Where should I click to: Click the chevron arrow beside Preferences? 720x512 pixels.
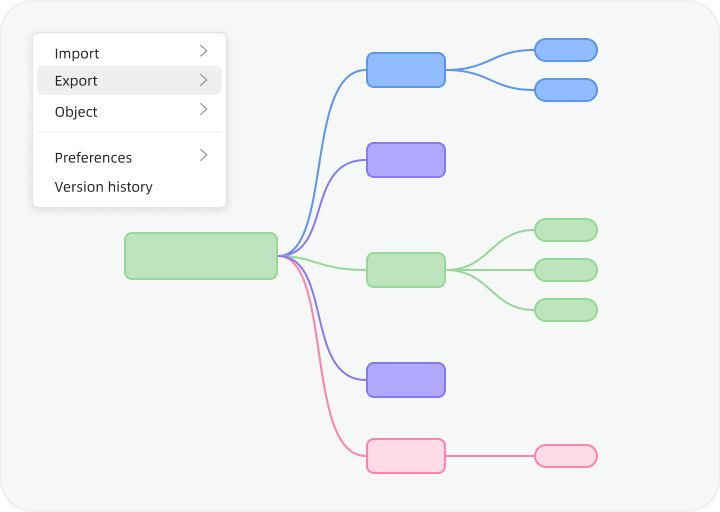pyautogui.click(x=203, y=155)
